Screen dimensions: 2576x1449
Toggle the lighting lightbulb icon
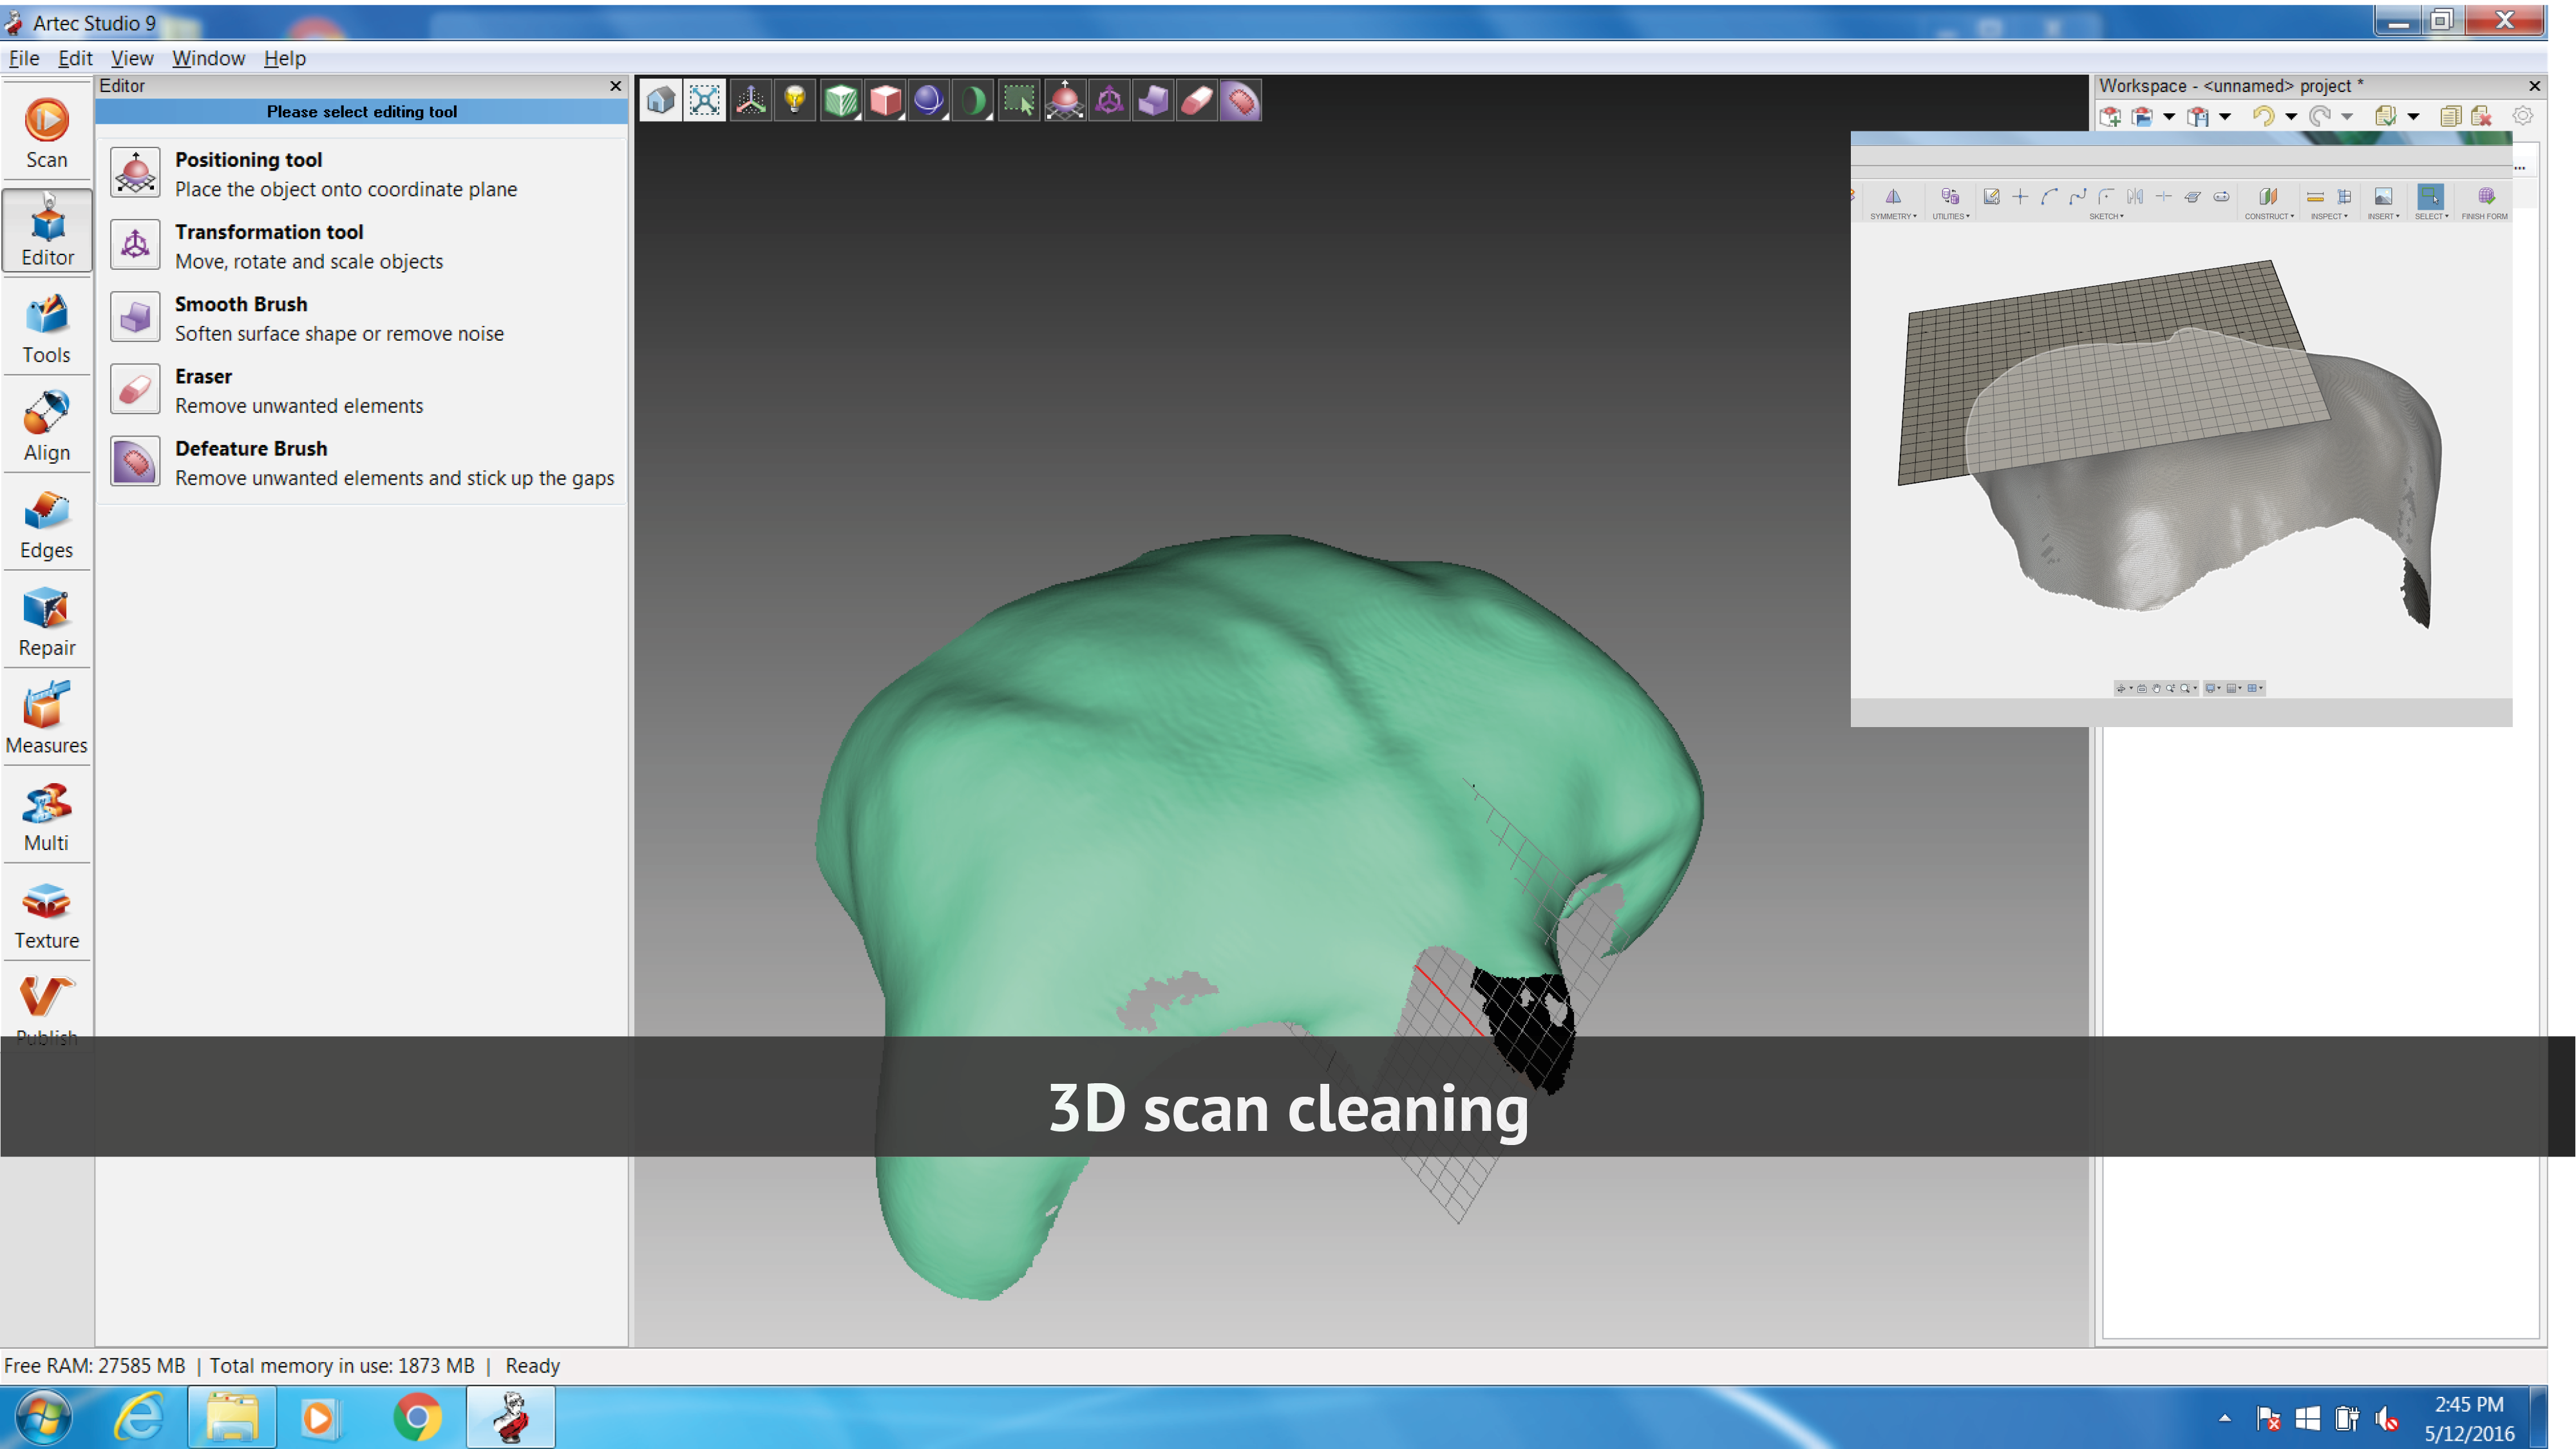pyautogui.click(x=795, y=100)
